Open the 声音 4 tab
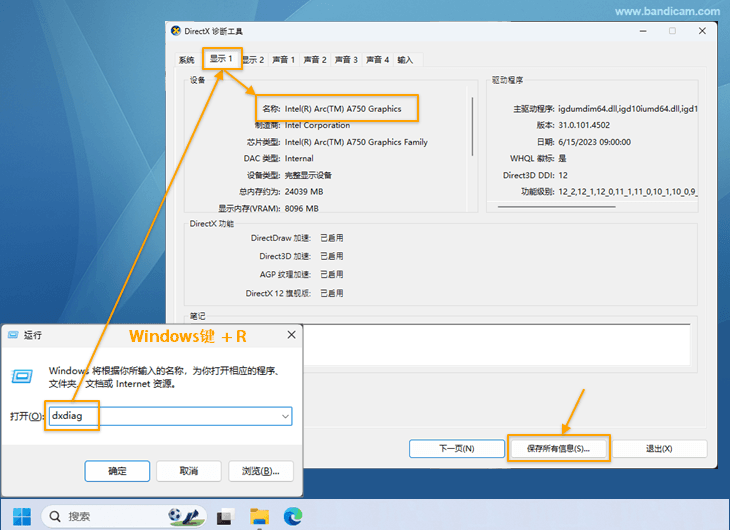Viewport: 730px width, 530px height. (378, 60)
